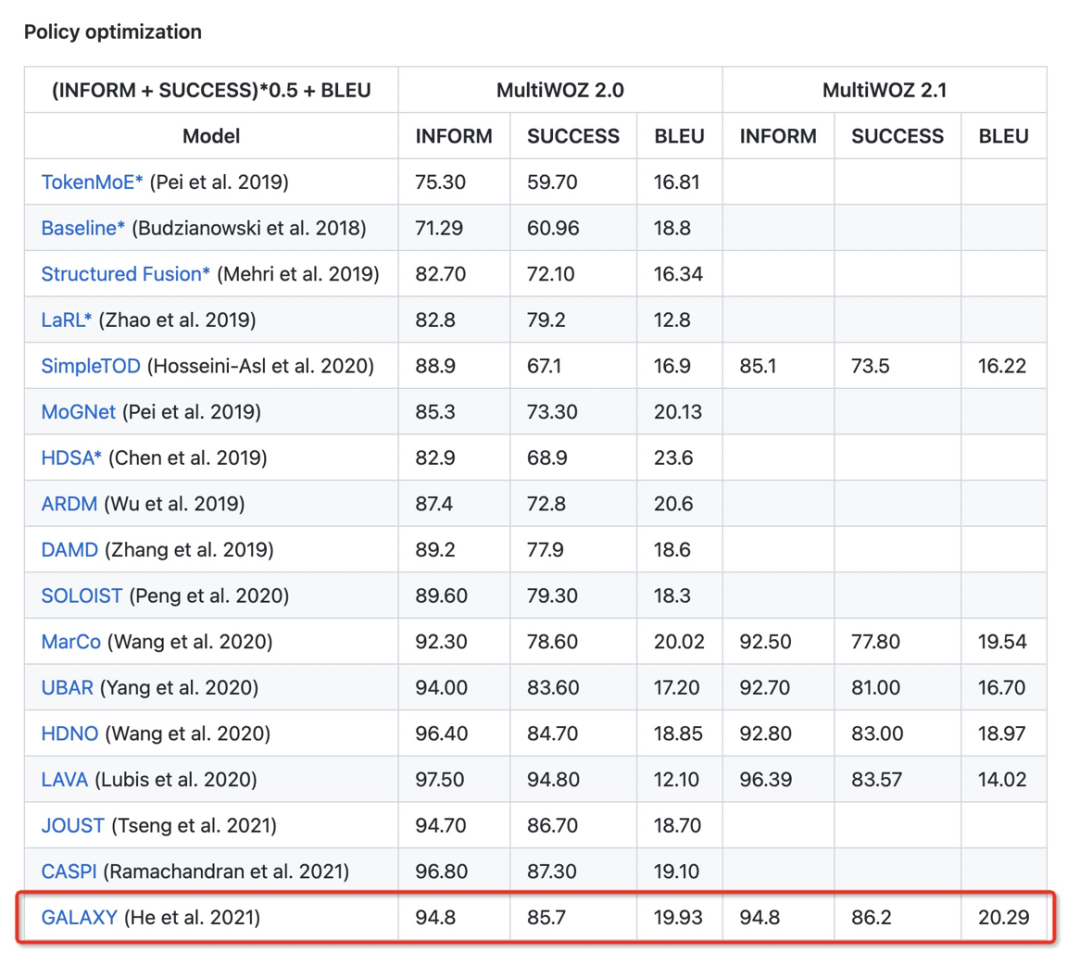Screen dimensions: 1080x953
Task: Follow the LaRL* model link
Action: [x=66, y=320]
